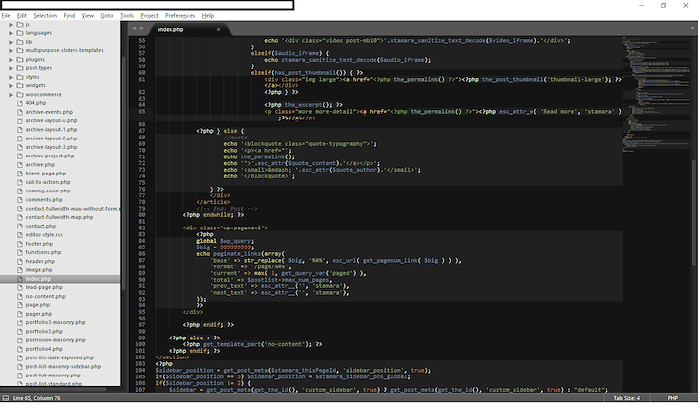700x416 pixels.
Task: Expand the widgets folder arrow
Action: point(11,85)
